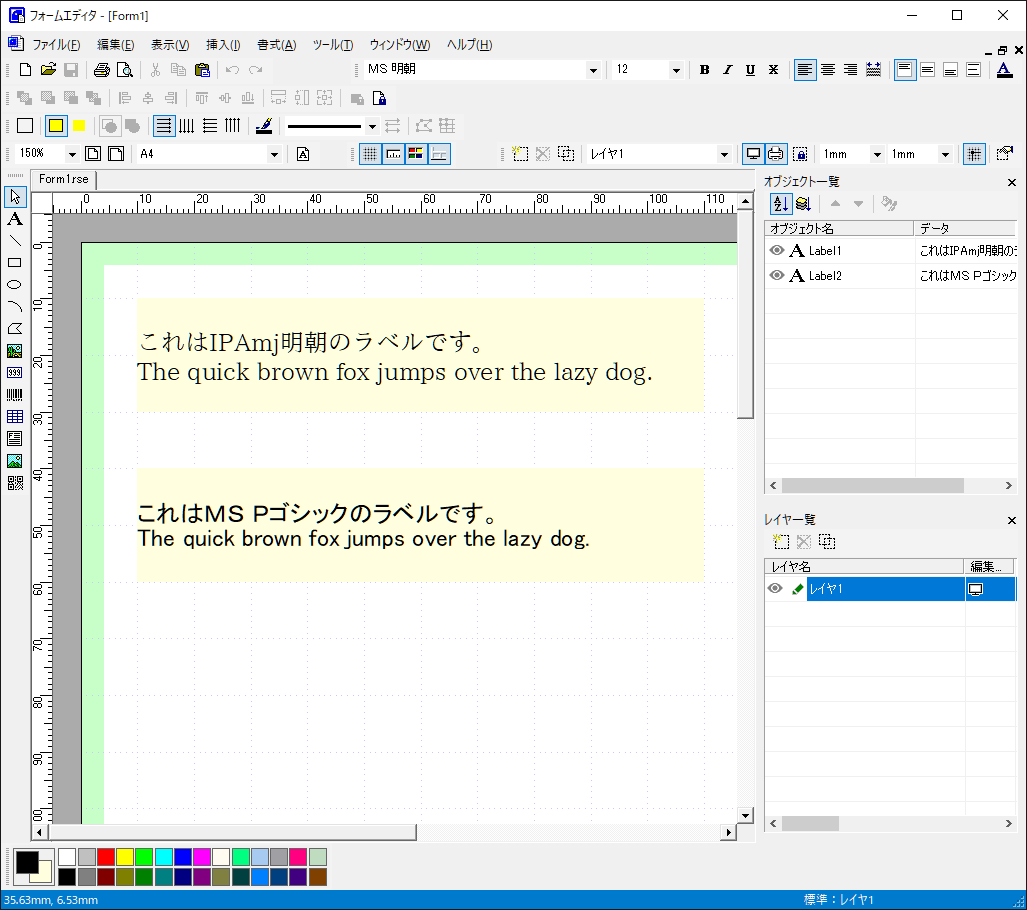This screenshot has height=910, width=1027.
Task: Open print preview
Action: click(124, 69)
